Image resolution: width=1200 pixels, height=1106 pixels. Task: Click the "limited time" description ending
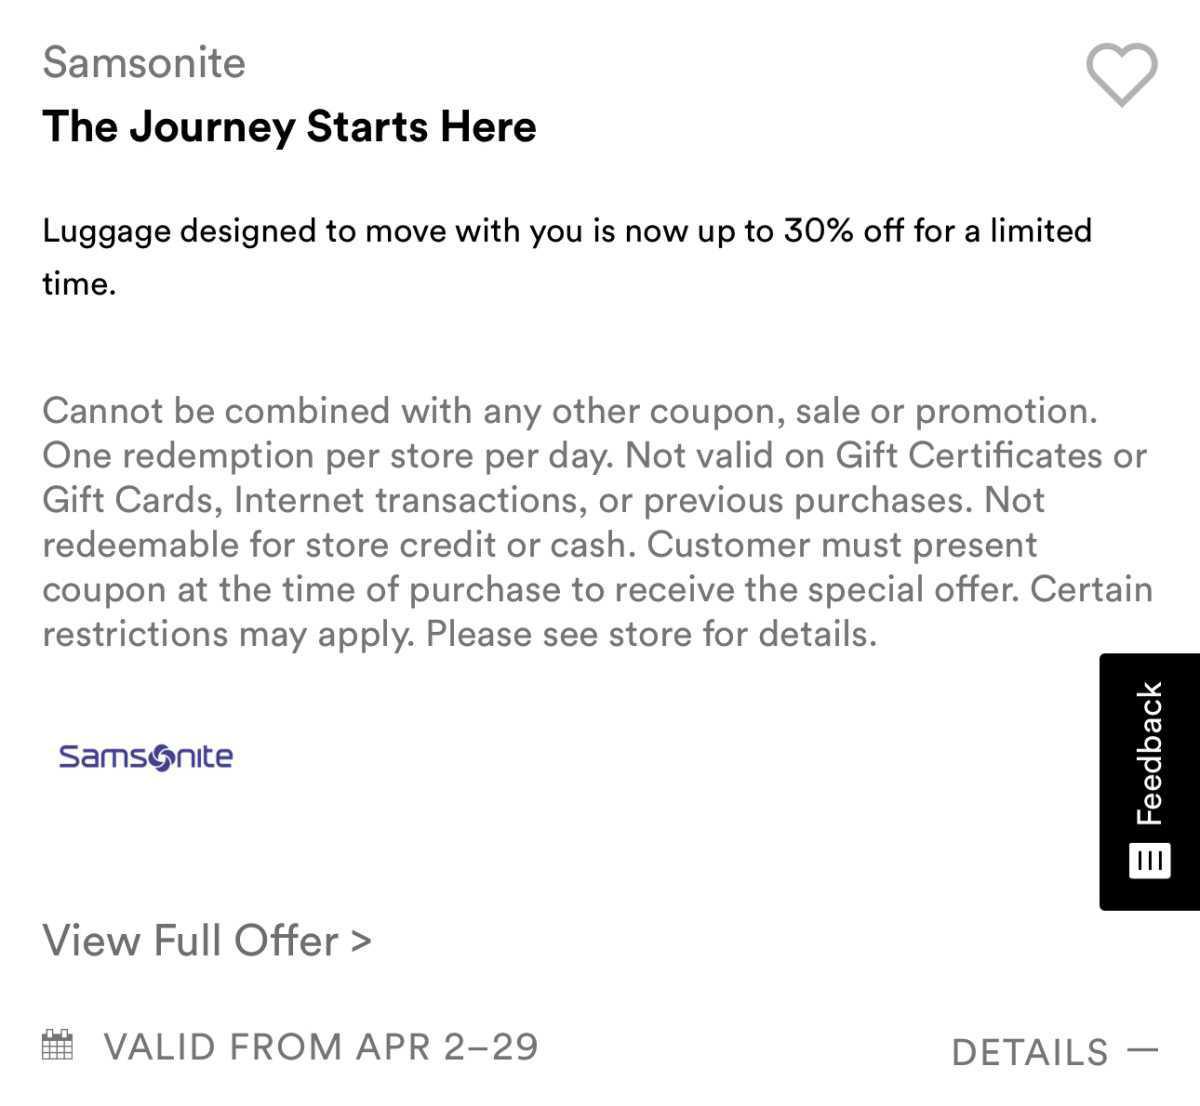pyautogui.click(x=79, y=284)
